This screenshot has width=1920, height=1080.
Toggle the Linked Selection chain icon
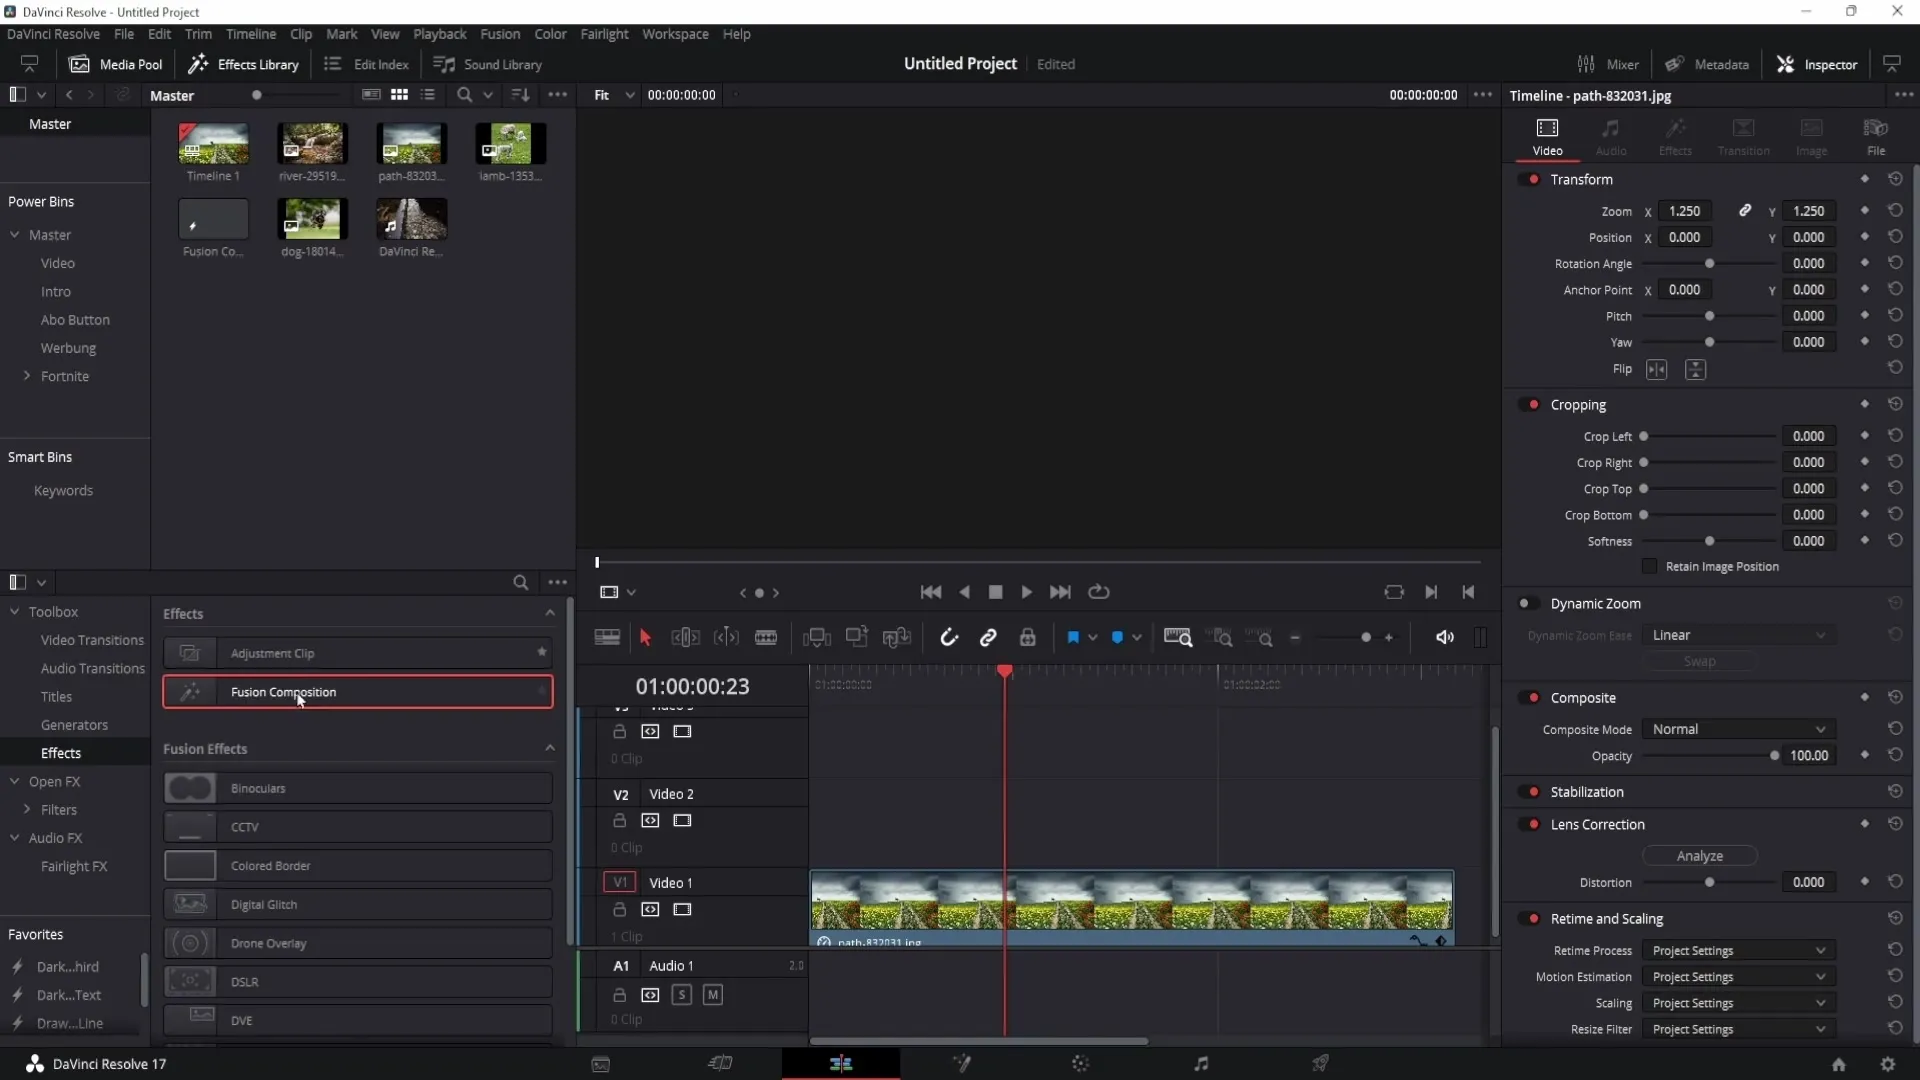[x=988, y=638]
